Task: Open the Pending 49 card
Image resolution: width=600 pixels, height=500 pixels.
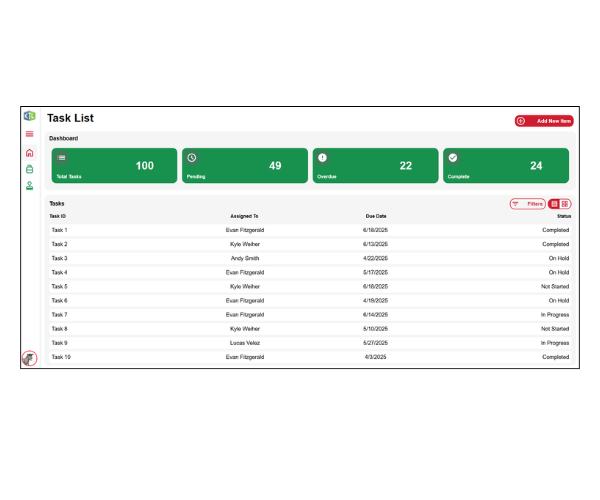Action: click(x=245, y=166)
